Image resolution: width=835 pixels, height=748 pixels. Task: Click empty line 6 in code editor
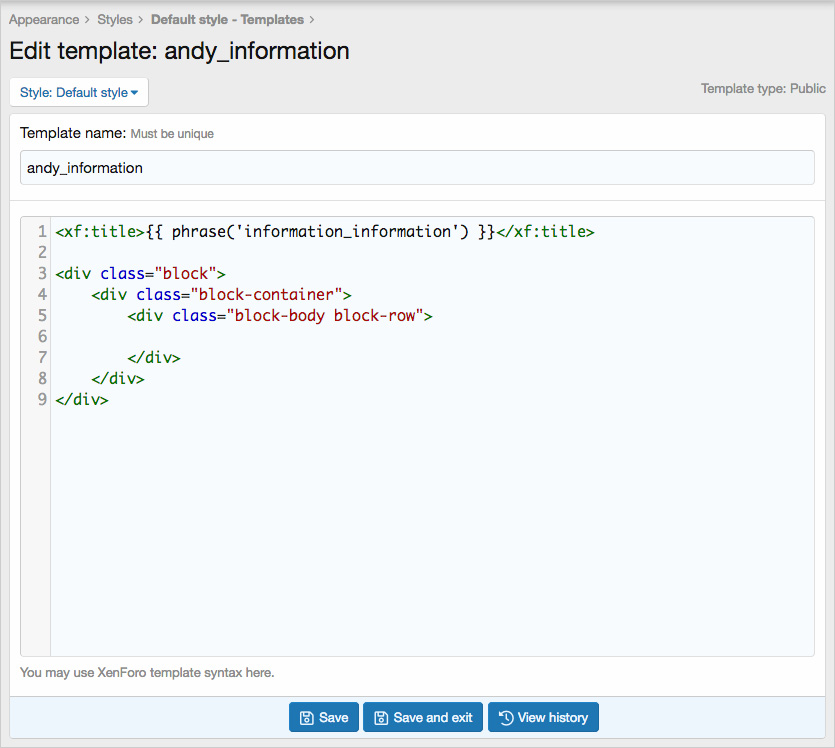click(300, 337)
